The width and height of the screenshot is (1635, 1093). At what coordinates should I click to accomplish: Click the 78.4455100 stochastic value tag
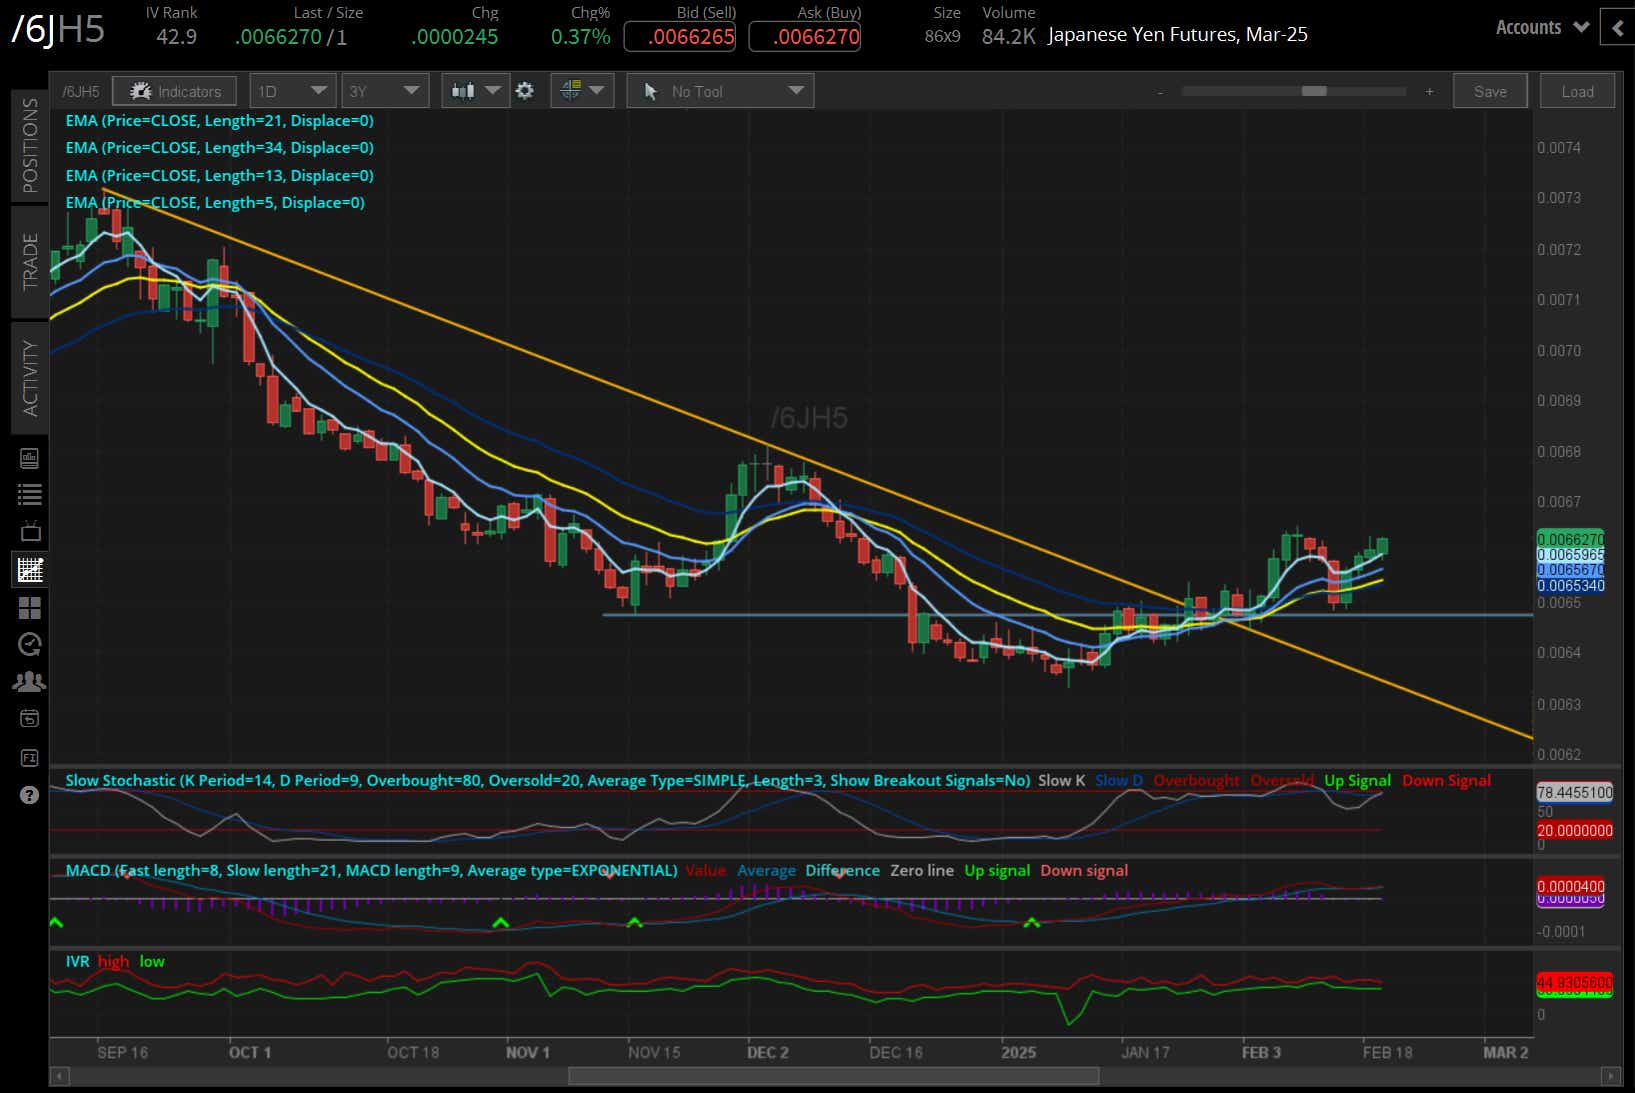[1574, 793]
